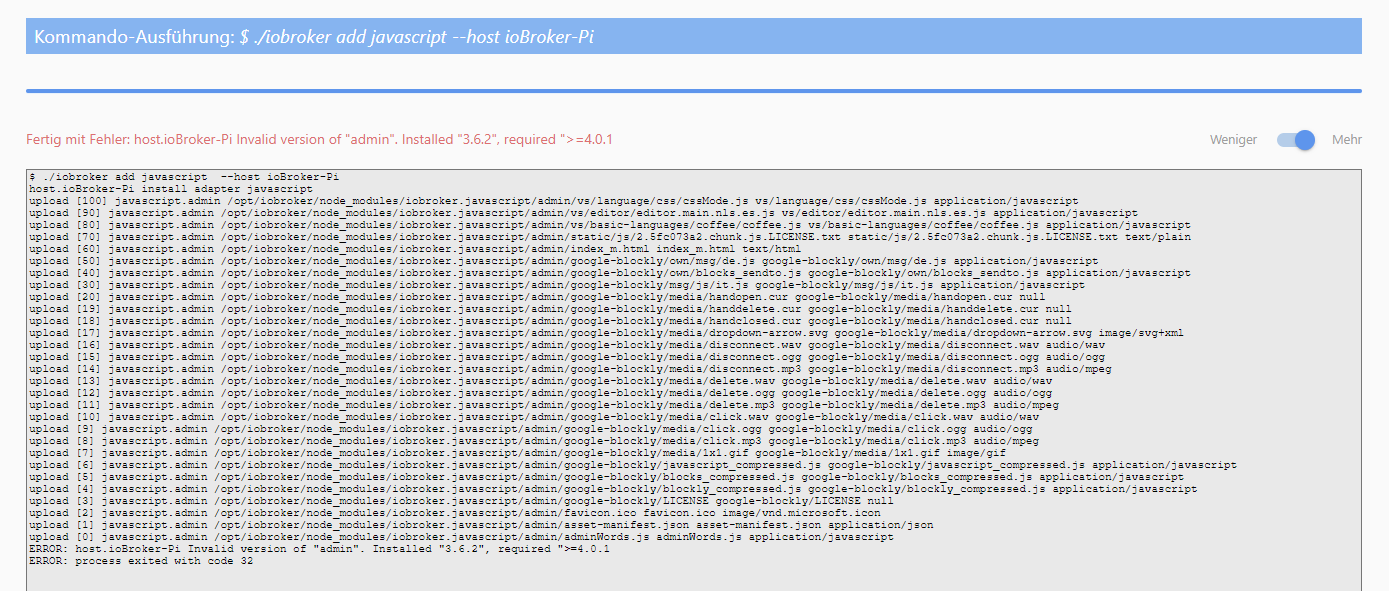Click the Kommando-Ausführung title bar
Screen dimensions: 1389x591
[694, 37]
